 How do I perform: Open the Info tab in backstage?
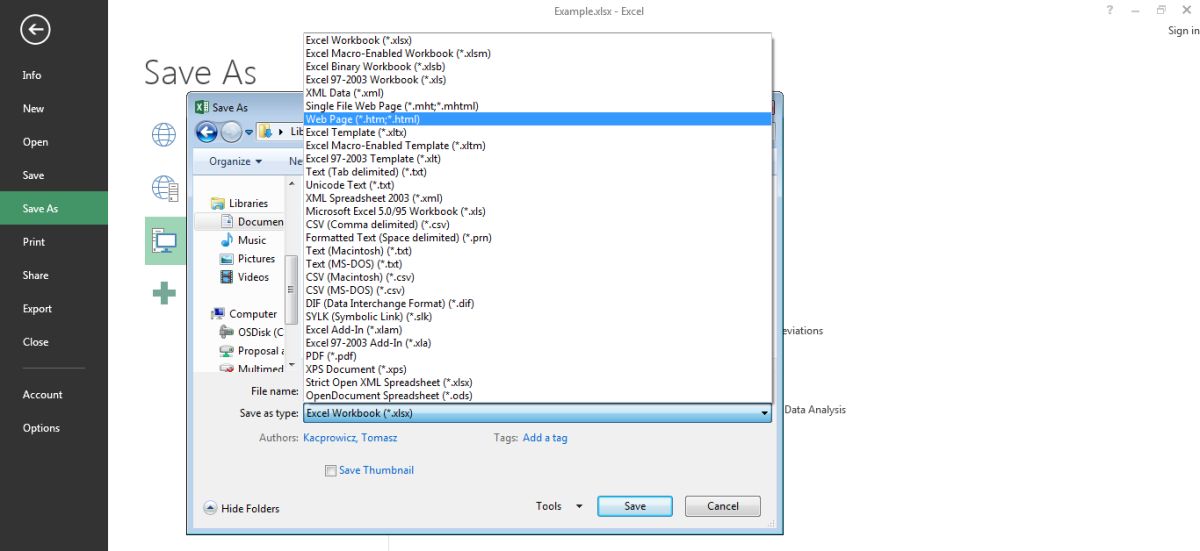coord(54,75)
